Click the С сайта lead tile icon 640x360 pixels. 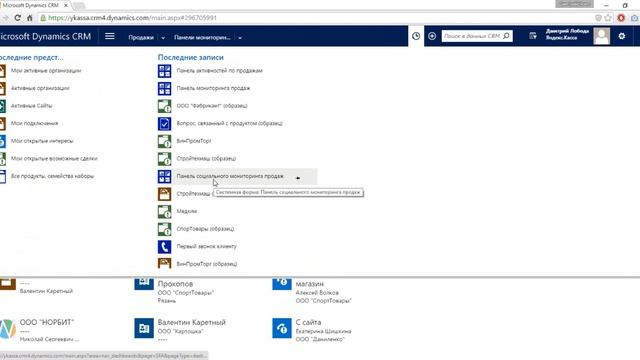tap(282, 328)
